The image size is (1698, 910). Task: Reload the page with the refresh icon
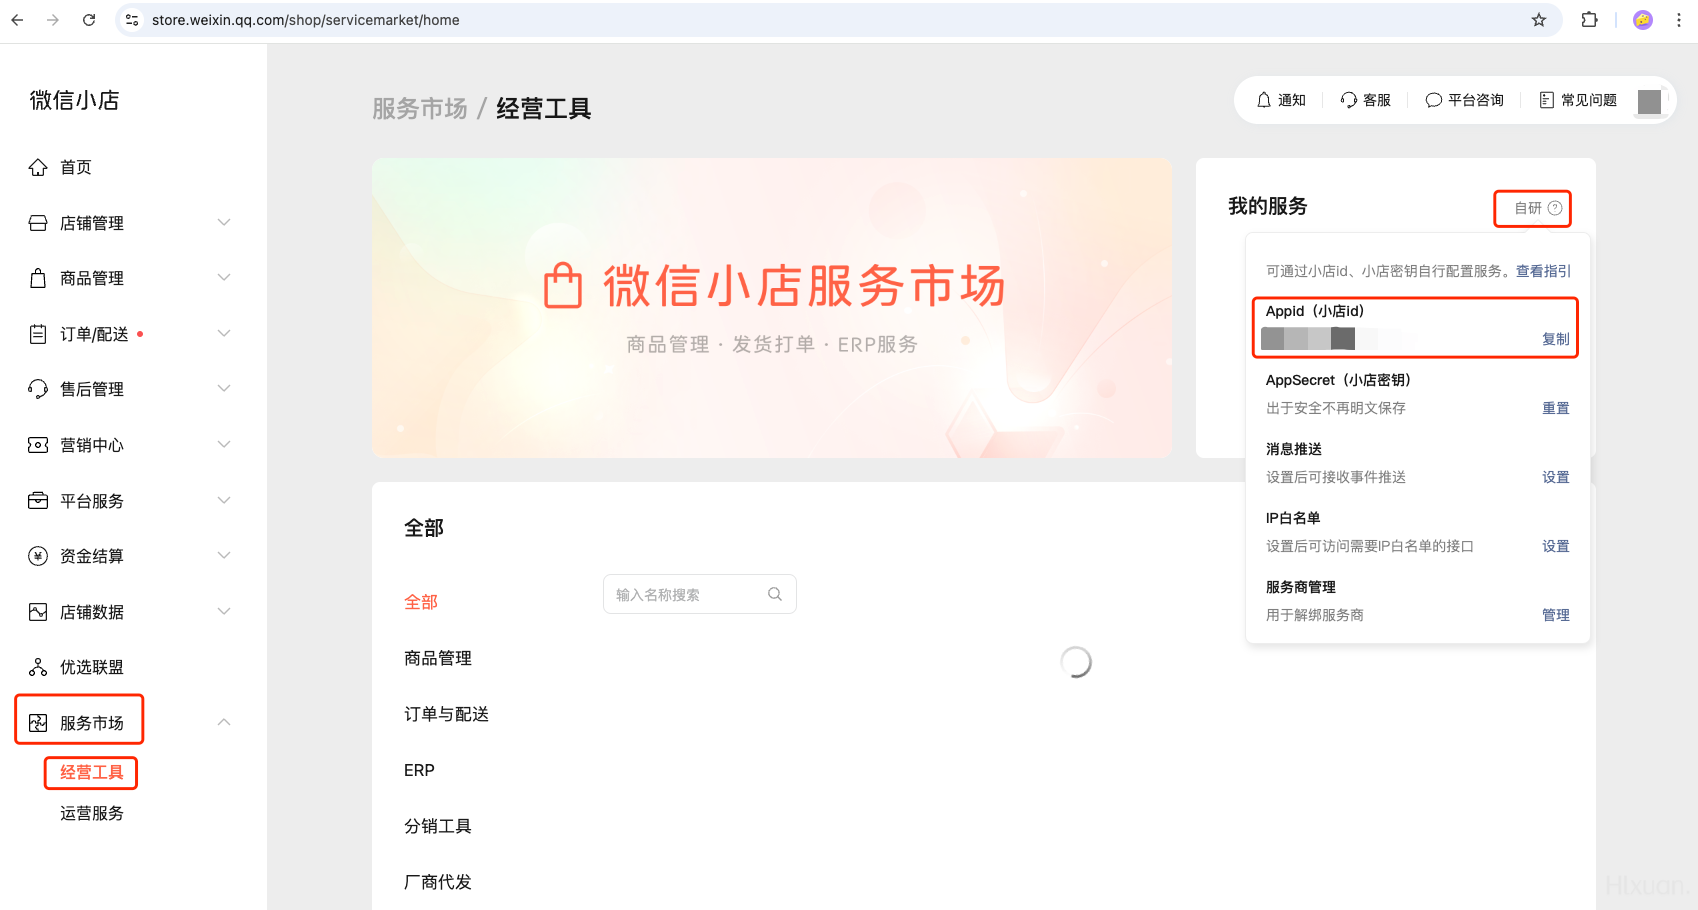[x=89, y=20]
